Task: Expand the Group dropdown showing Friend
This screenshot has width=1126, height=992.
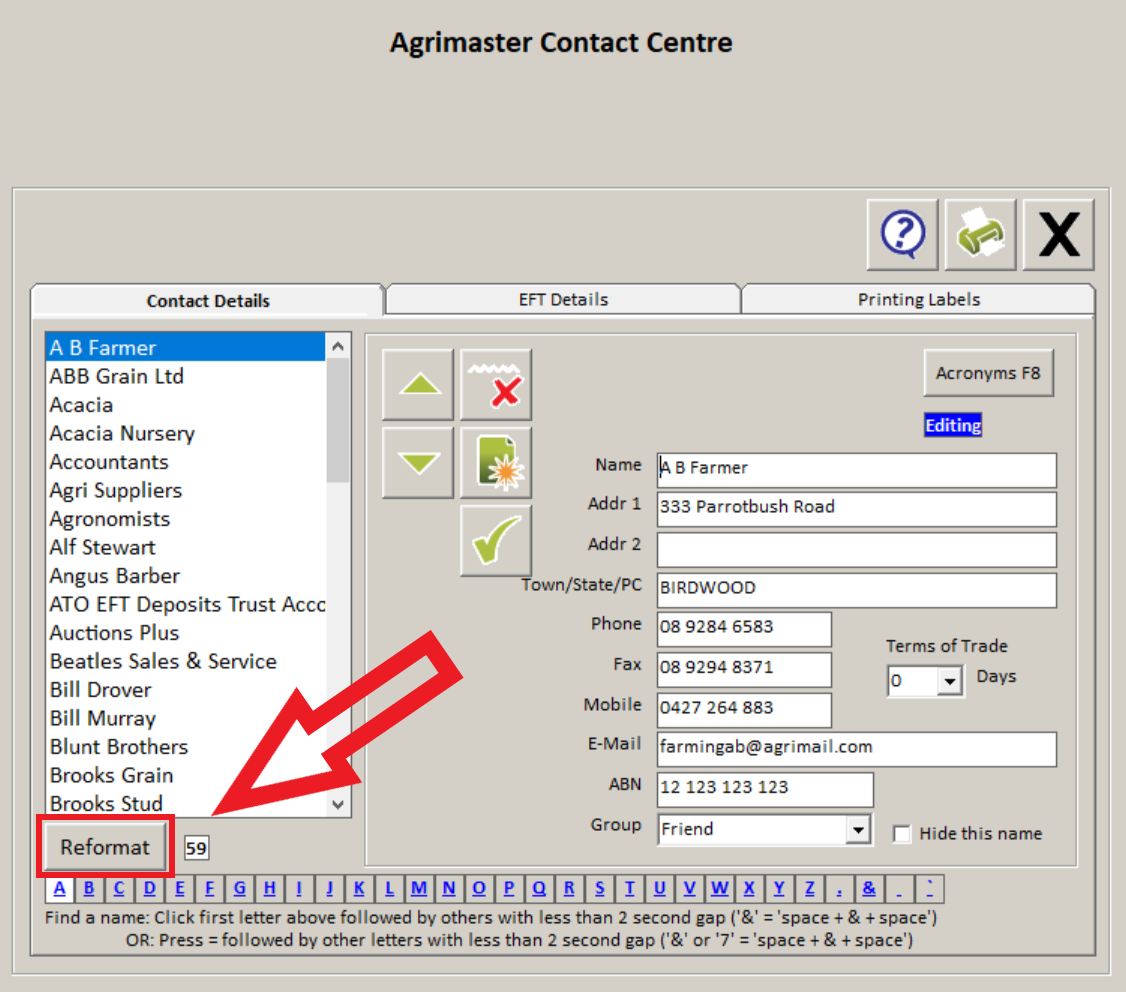Action: [x=858, y=830]
